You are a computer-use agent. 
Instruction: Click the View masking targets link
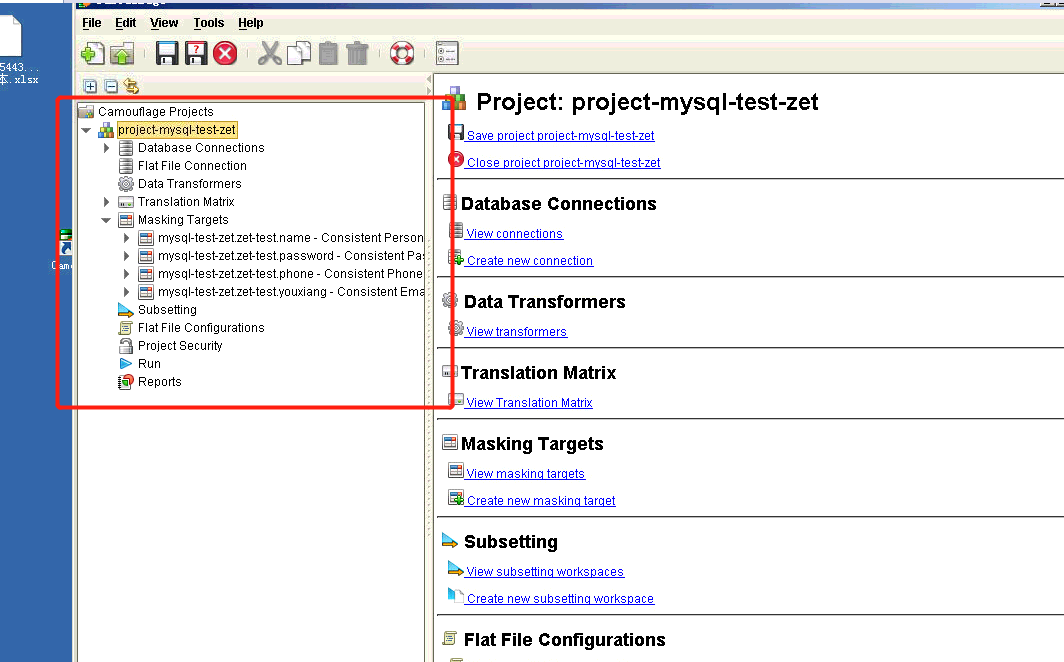pyautogui.click(x=525, y=474)
